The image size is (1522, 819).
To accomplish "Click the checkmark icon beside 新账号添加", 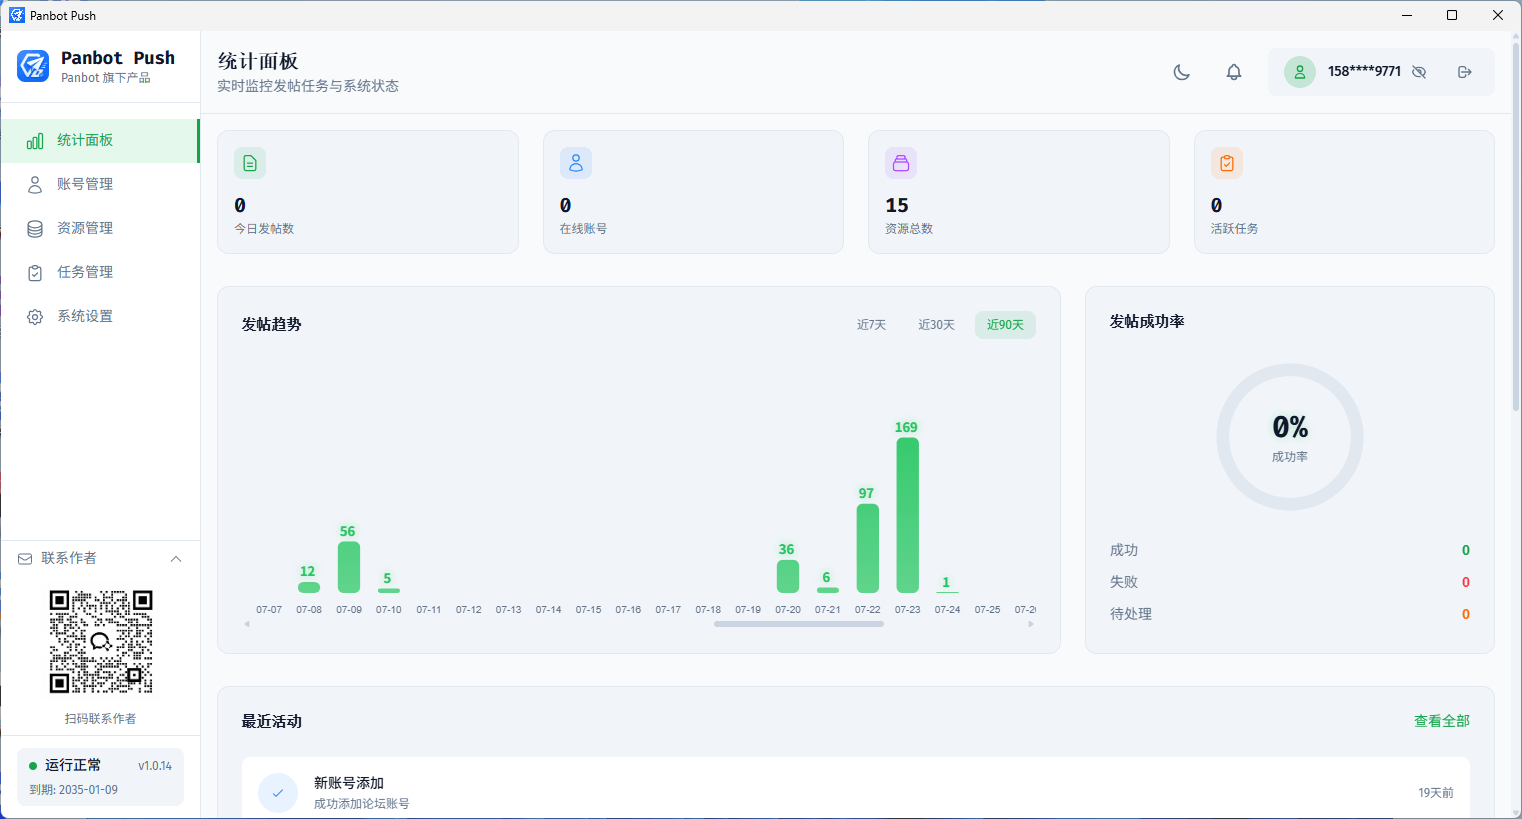I will tap(278, 793).
